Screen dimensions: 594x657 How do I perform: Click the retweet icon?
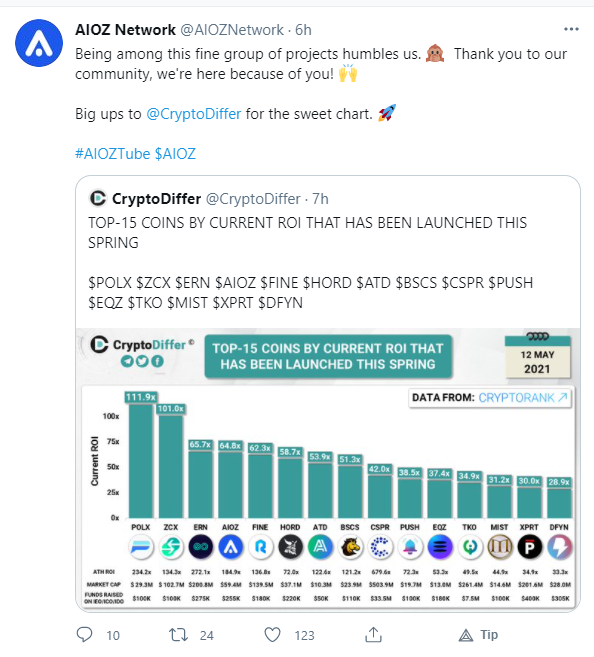(178, 635)
